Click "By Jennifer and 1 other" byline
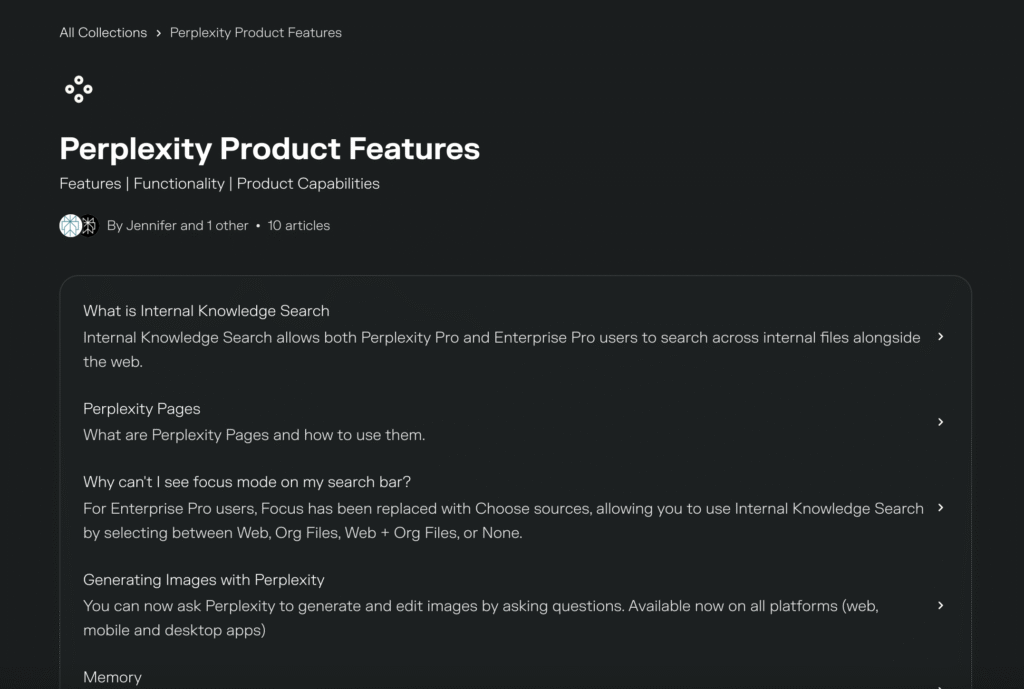This screenshot has height=689, width=1024. pyautogui.click(x=177, y=226)
